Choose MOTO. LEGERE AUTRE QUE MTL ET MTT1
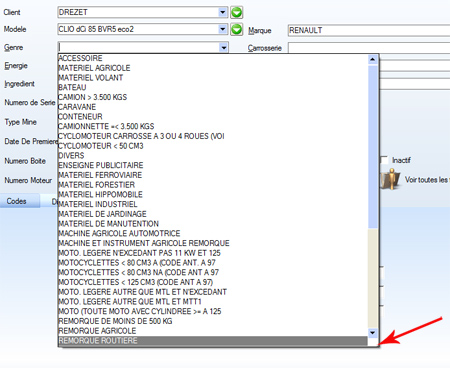 tap(213, 302)
